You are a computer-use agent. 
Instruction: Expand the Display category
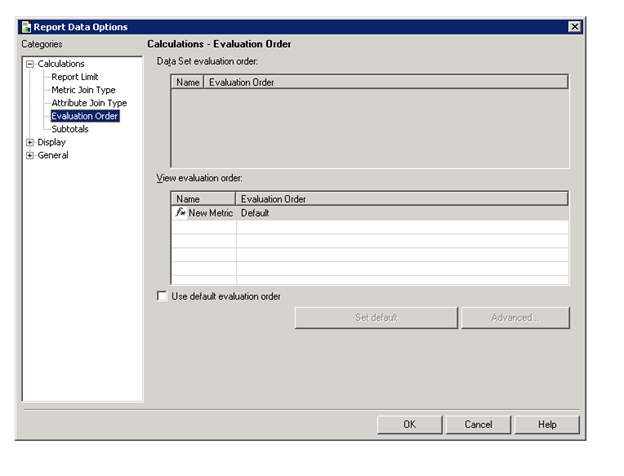point(30,142)
